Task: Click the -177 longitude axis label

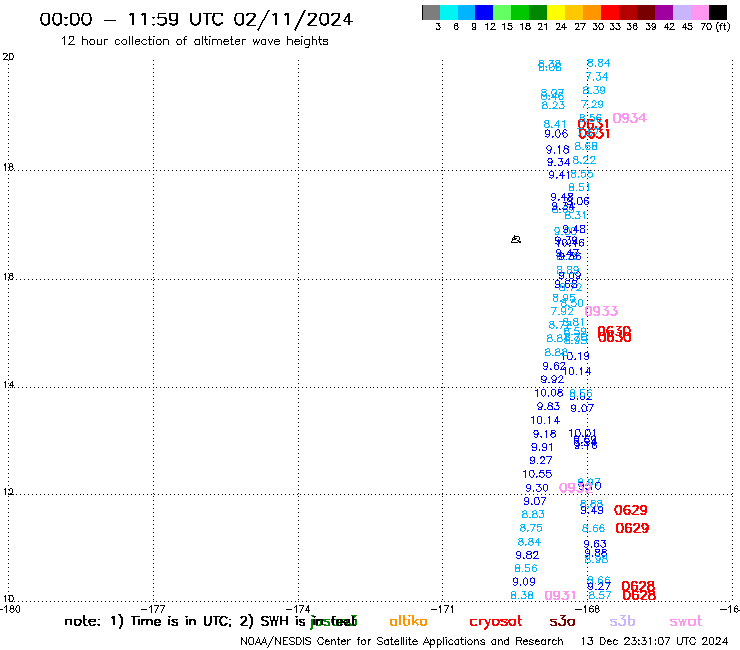Action: pos(153,609)
